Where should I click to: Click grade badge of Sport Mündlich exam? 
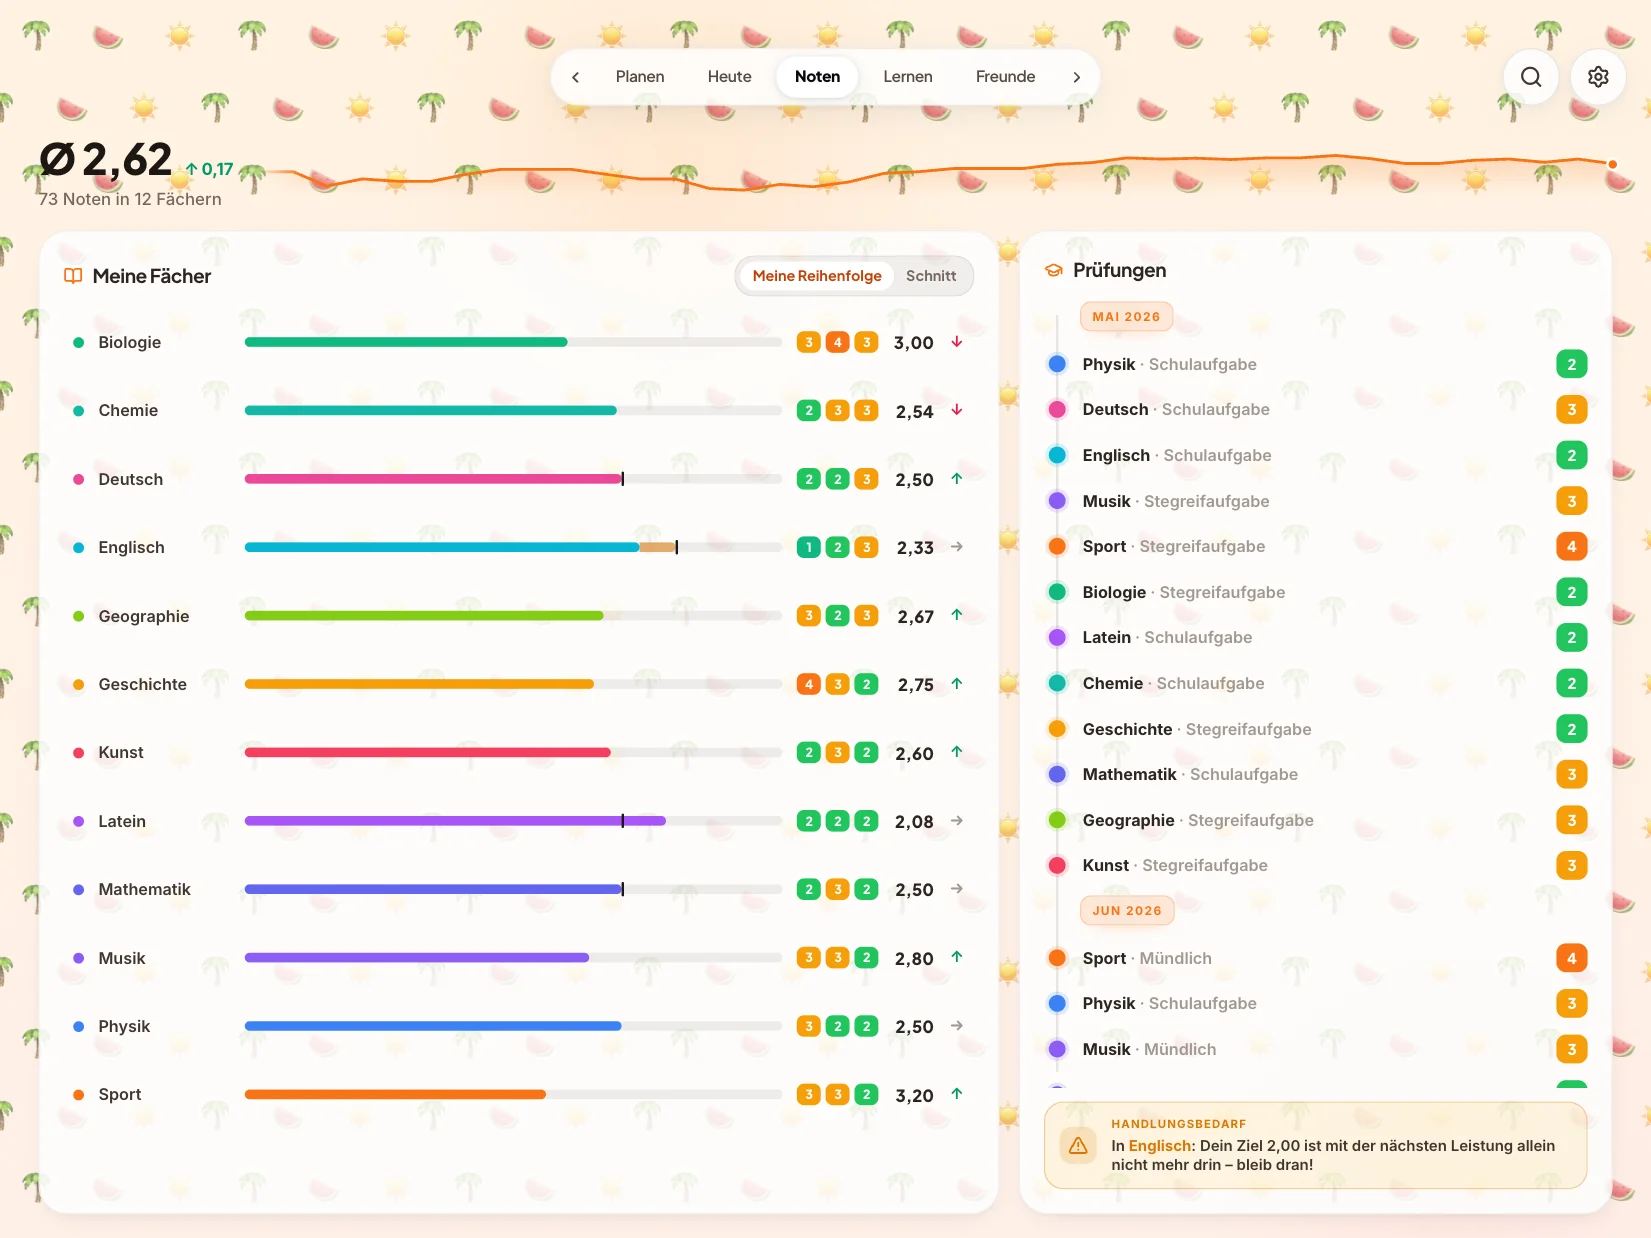coord(1571,958)
